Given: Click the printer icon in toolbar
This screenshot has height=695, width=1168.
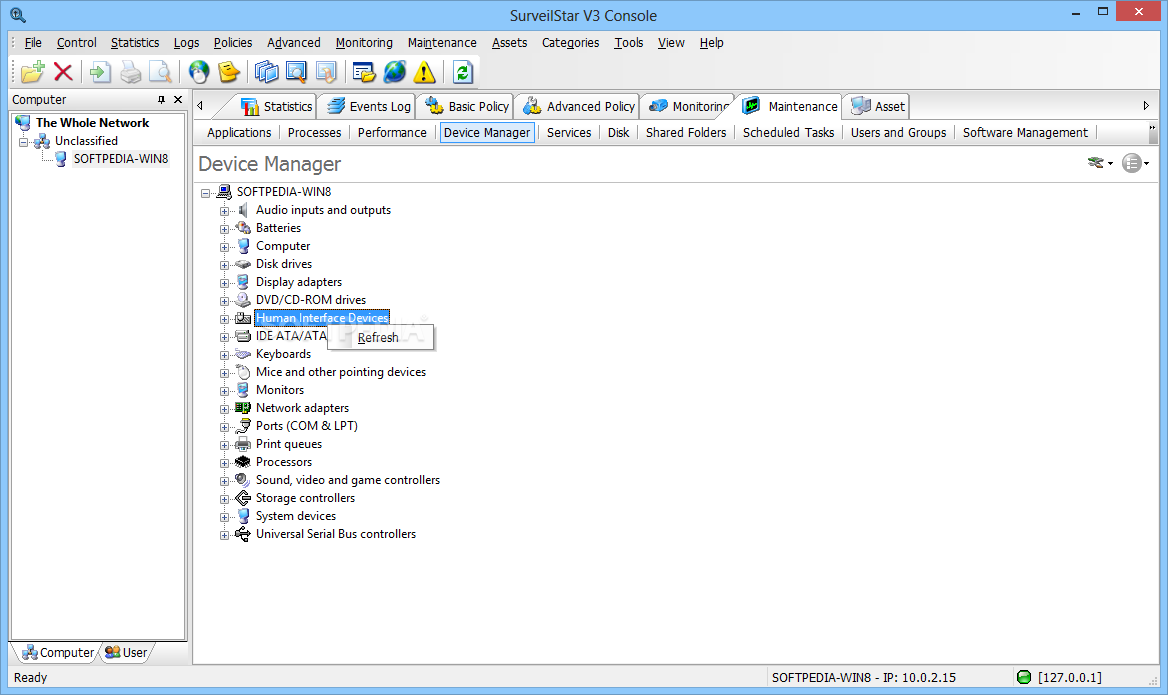Looking at the screenshot, I should (130, 72).
